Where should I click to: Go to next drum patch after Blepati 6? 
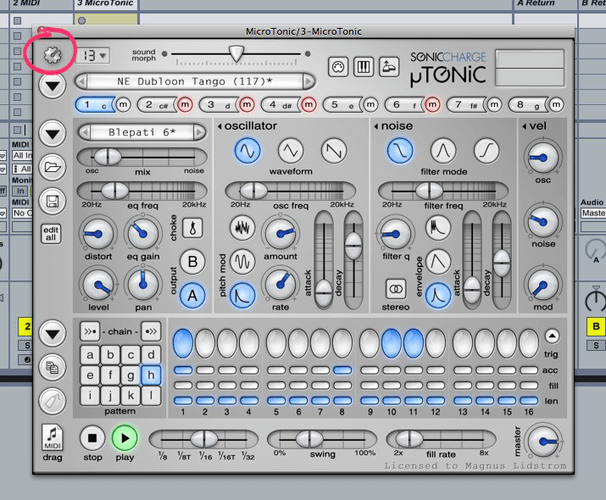pyautogui.click(x=199, y=133)
